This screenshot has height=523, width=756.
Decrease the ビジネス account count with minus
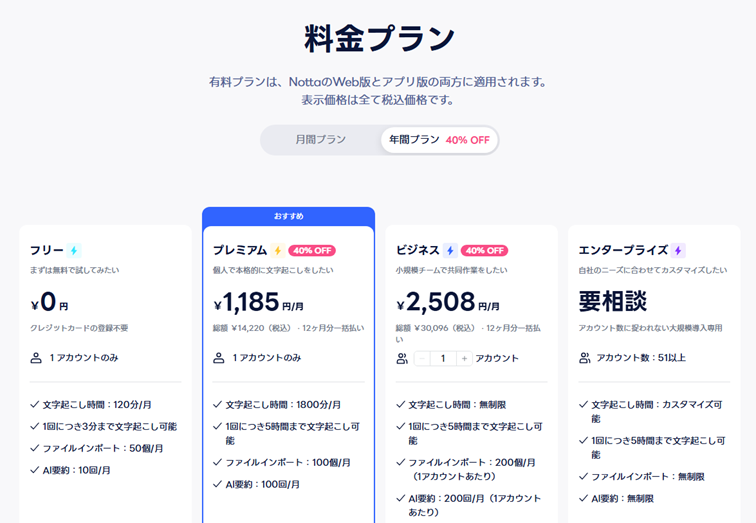(422, 358)
